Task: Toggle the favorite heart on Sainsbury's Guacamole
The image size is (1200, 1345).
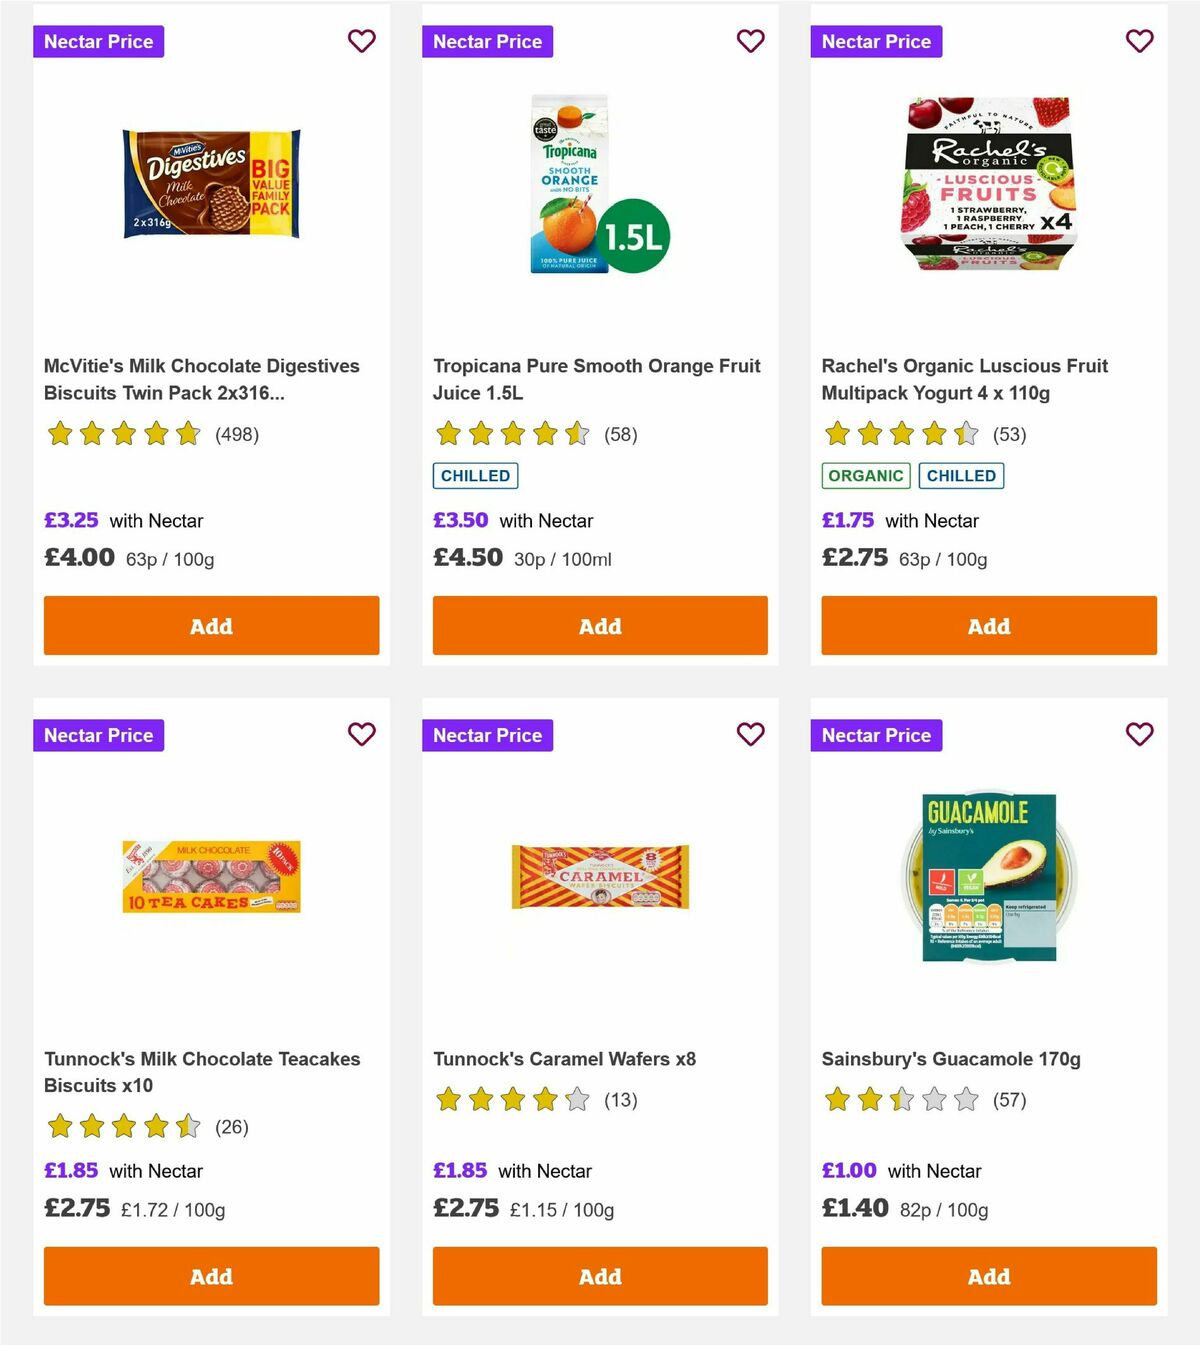Action: (x=1139, y=734)
